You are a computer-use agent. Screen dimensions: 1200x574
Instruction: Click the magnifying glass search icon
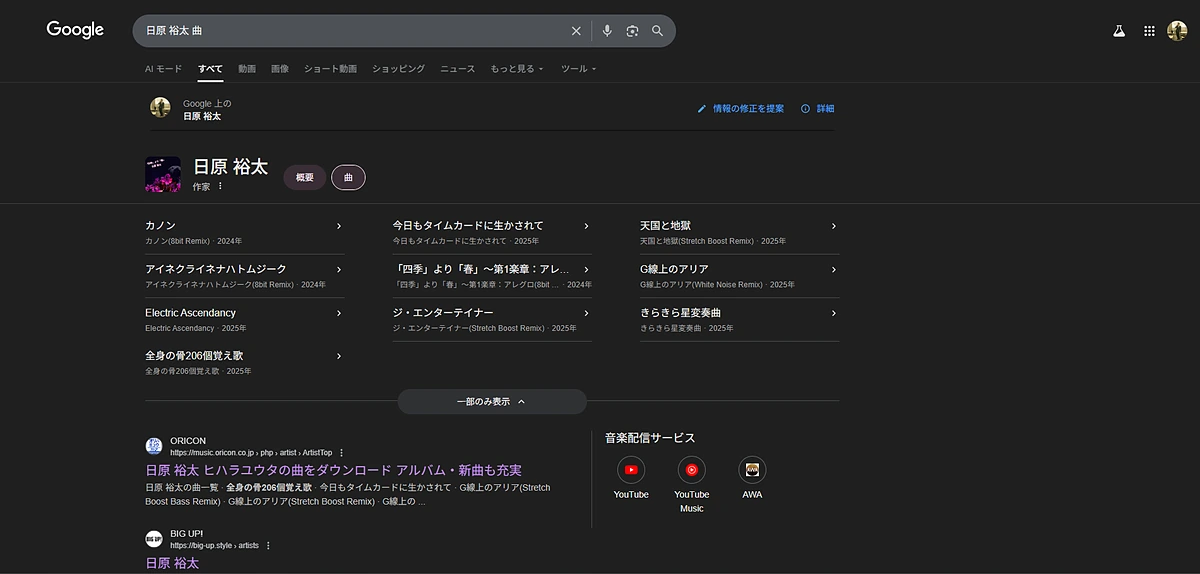[658, 31]
